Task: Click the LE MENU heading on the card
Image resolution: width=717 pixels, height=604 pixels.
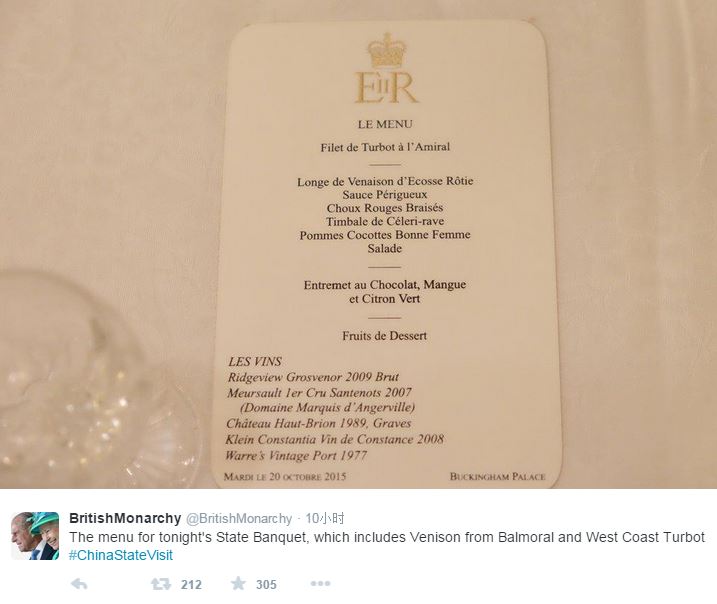Action: pyautogui.click(x=384, y=124)
